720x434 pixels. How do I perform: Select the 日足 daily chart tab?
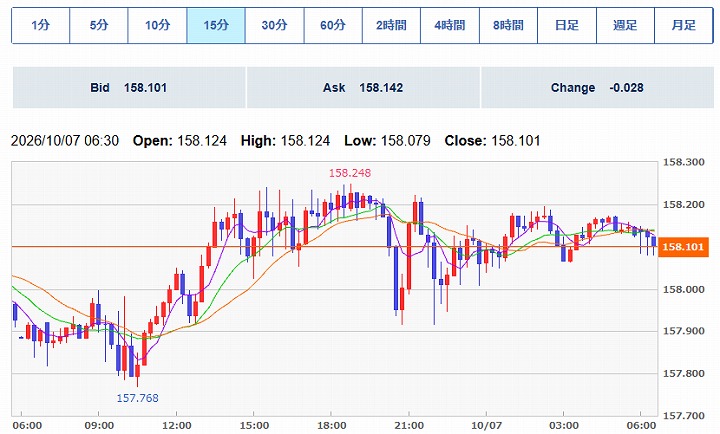567,25
